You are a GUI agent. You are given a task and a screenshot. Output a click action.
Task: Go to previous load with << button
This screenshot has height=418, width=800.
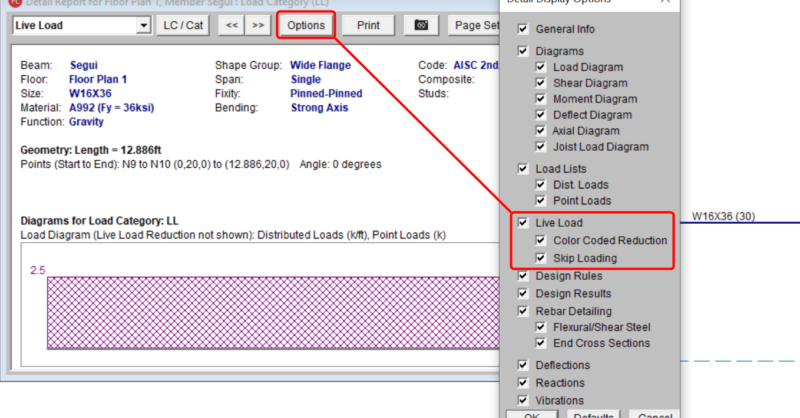(x=229, y=24)
